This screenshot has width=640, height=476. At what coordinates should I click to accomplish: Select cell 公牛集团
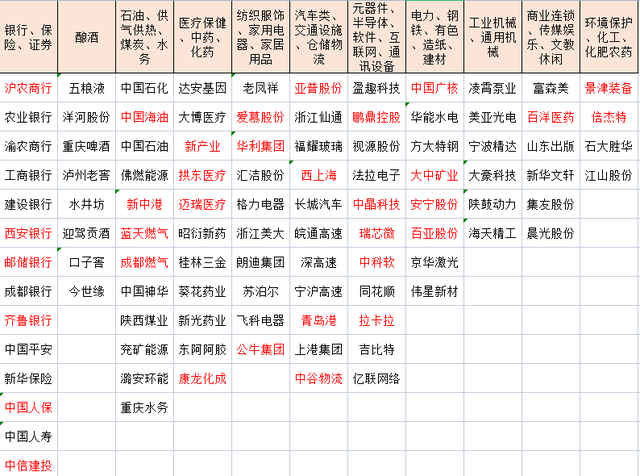[260, 349]
